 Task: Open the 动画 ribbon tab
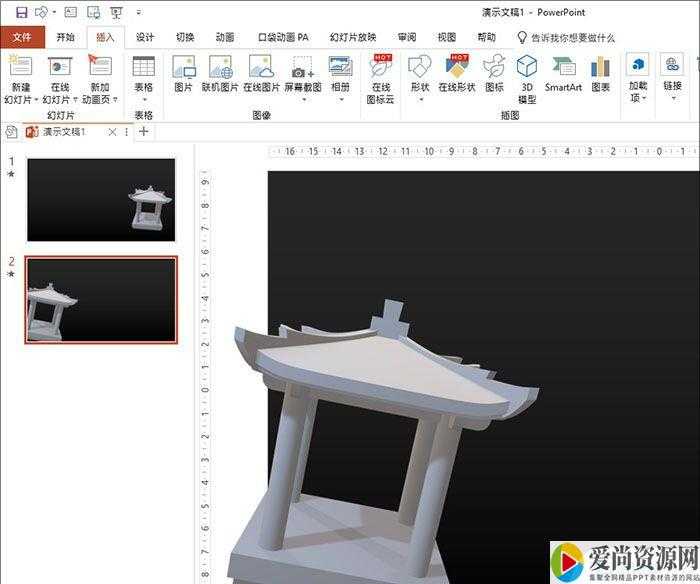(225, 37)
